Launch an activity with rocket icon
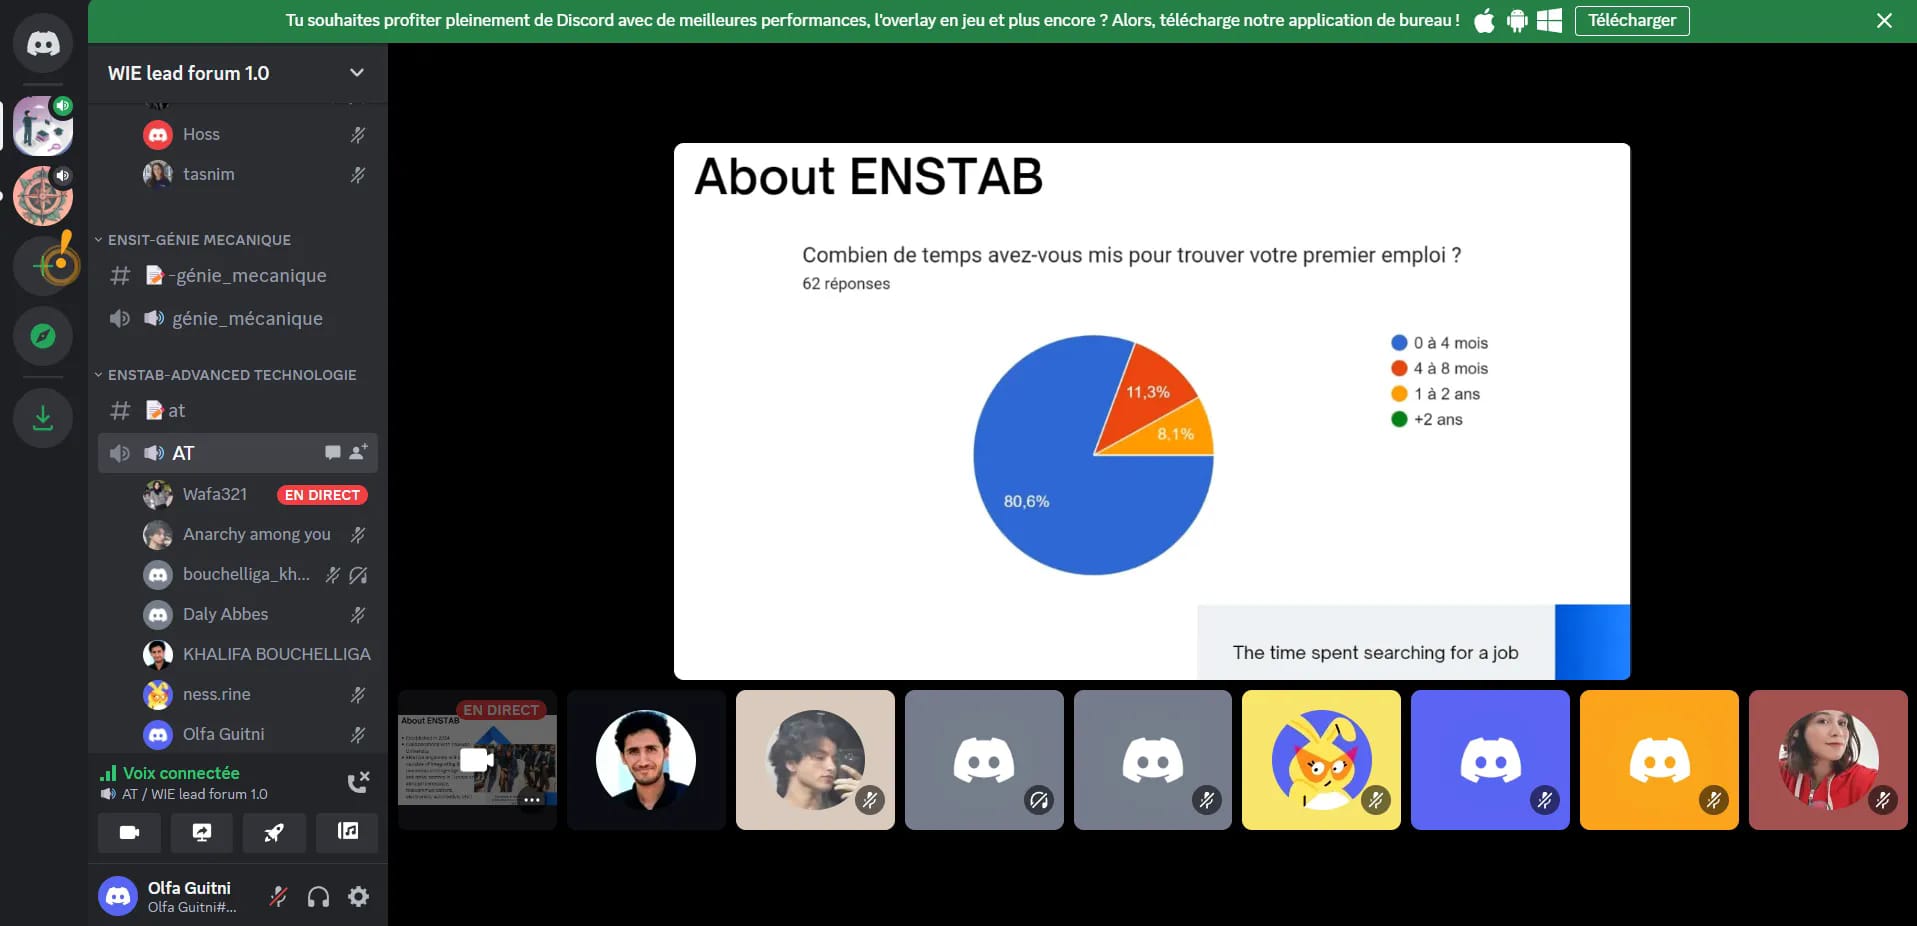 (273, 832)
